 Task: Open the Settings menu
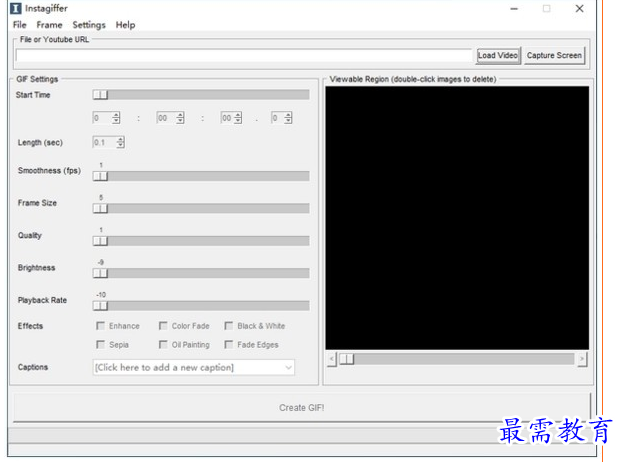[x=89, y=25]
